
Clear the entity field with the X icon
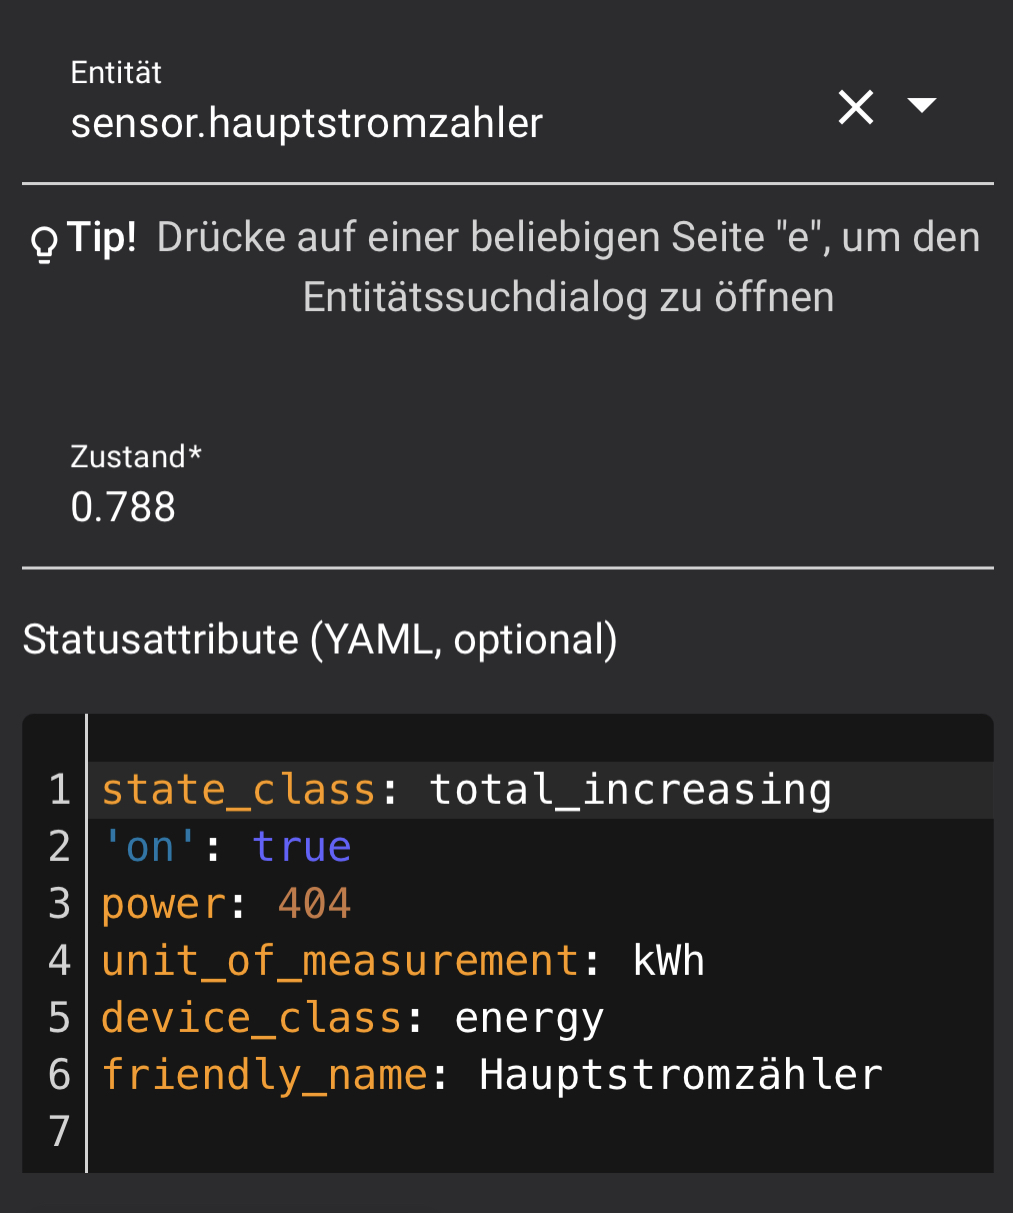(x=856, y=107)
